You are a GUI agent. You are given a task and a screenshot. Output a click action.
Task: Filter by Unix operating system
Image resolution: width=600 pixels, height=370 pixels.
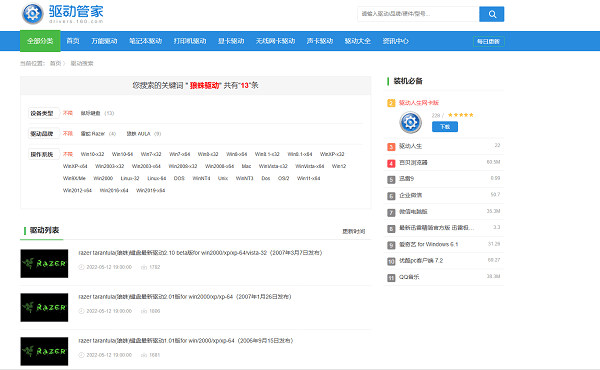tap(223, 178)
